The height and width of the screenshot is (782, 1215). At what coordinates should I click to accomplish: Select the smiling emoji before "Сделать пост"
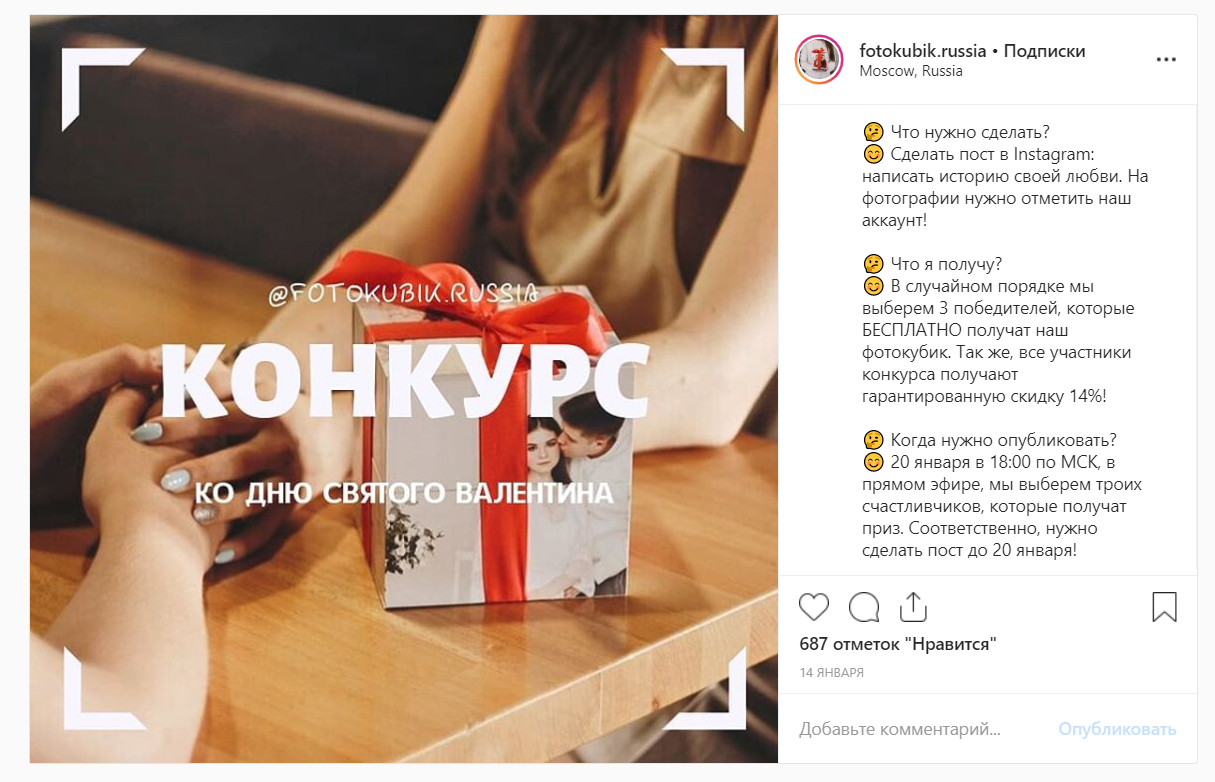click(x=873, y=154)
